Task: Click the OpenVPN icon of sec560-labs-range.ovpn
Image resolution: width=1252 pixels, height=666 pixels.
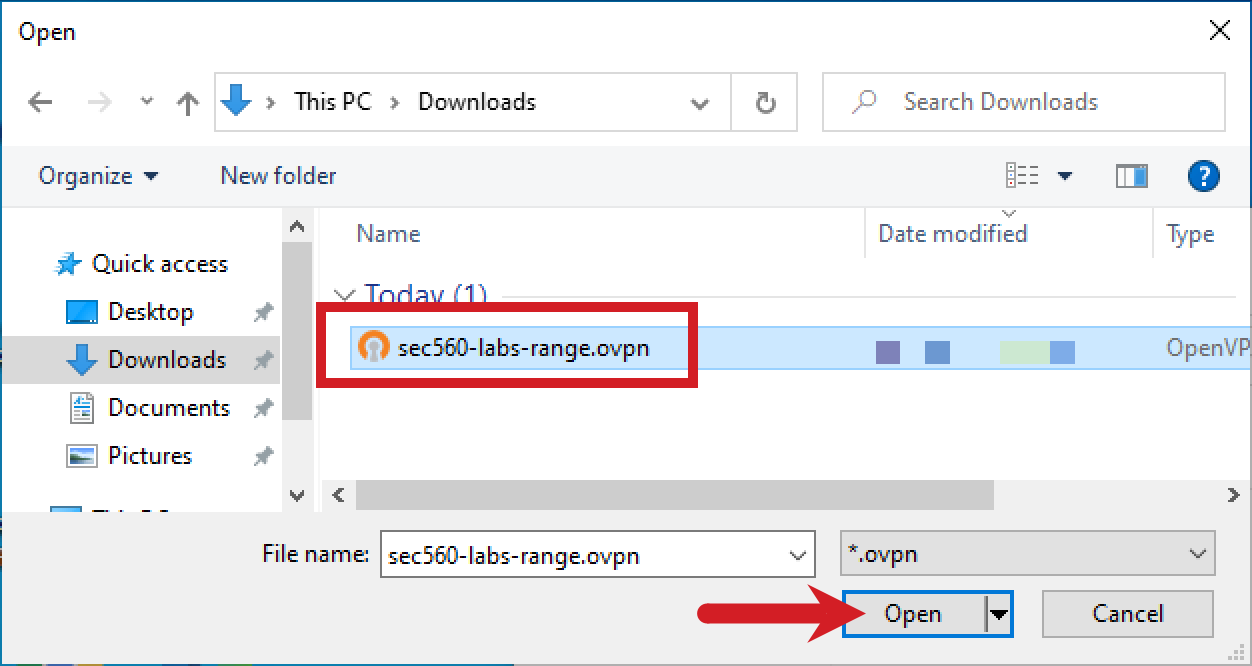Action: (x=373, y=348)
